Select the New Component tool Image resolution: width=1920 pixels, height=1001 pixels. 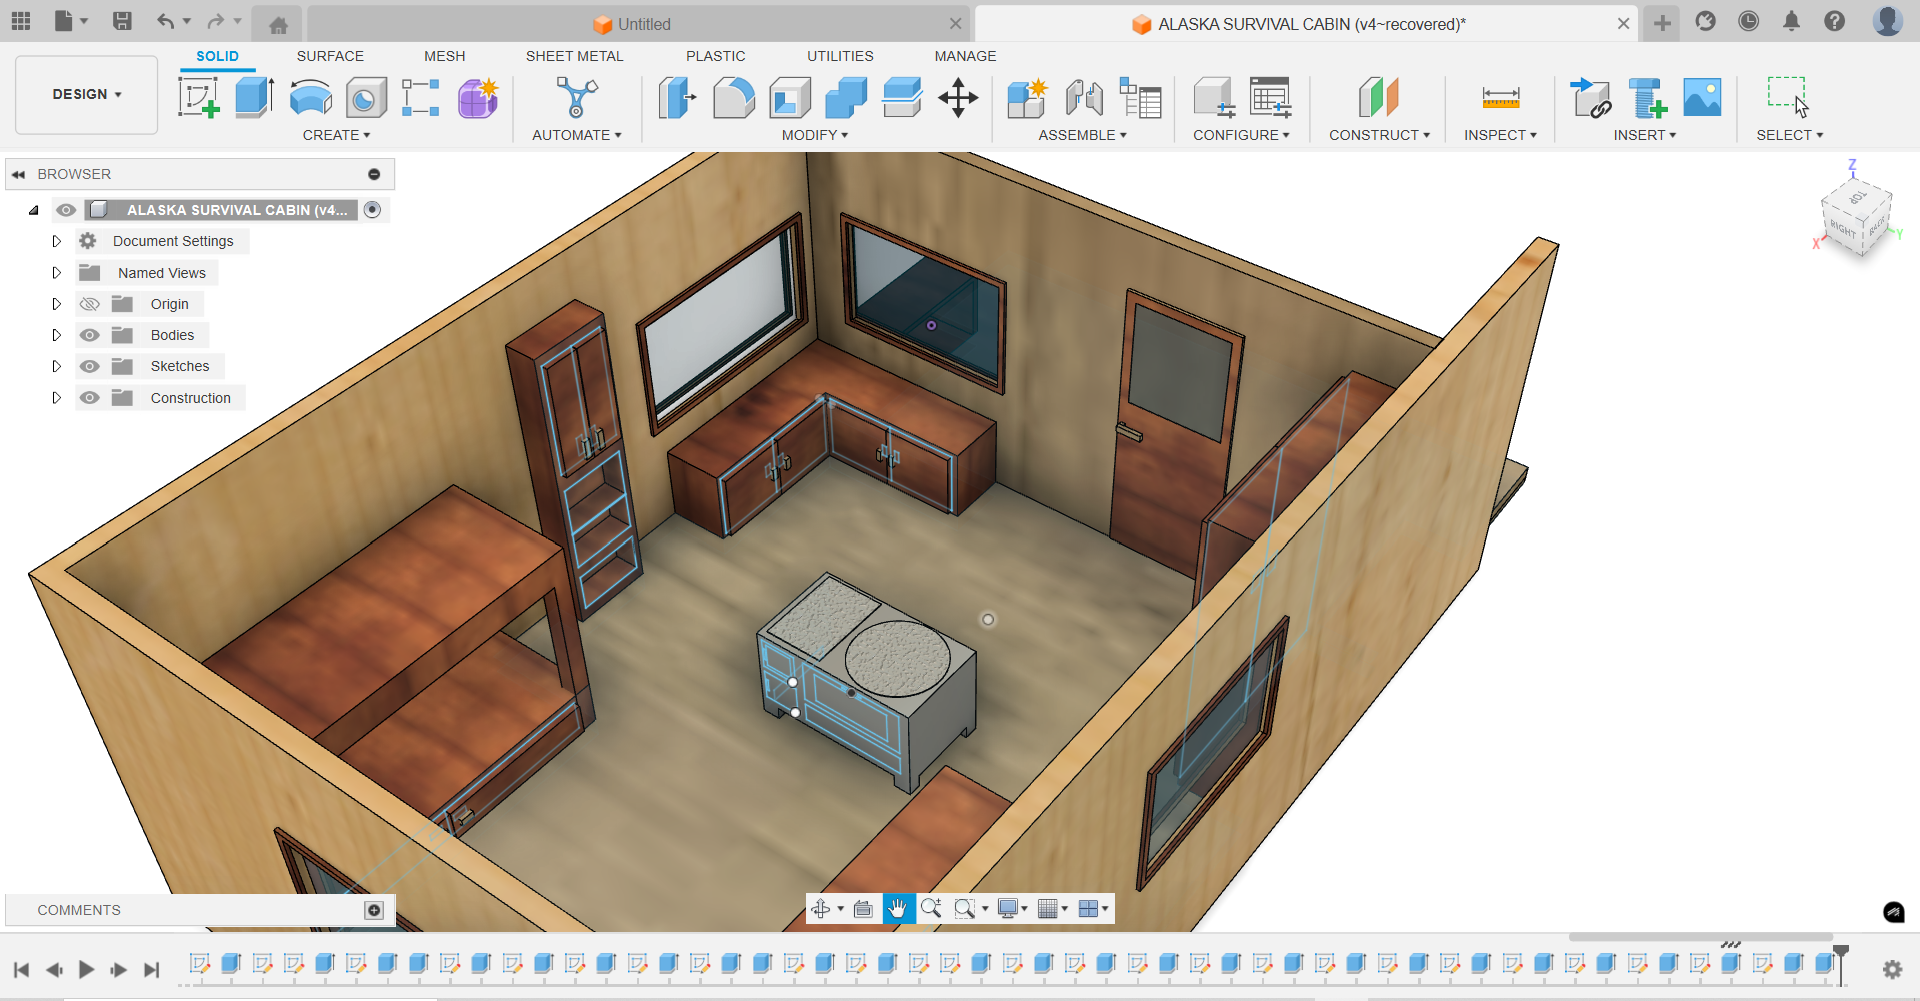pyautogui.click(x=1027, y=98)
